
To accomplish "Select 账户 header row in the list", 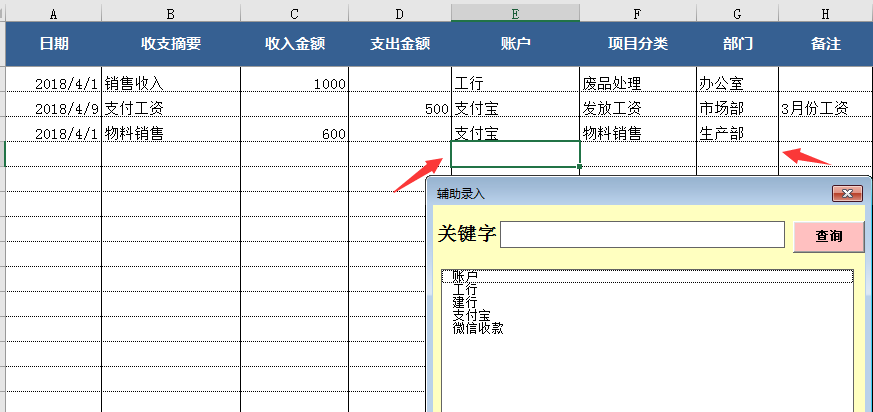I will pyautogui.click(x=647, y=276).
